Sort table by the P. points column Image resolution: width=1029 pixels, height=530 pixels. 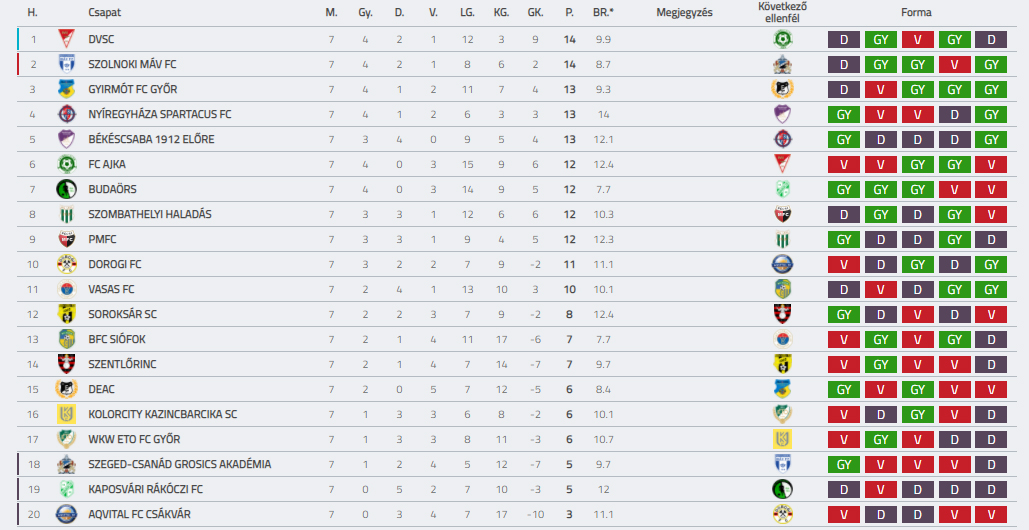[569, 12]
